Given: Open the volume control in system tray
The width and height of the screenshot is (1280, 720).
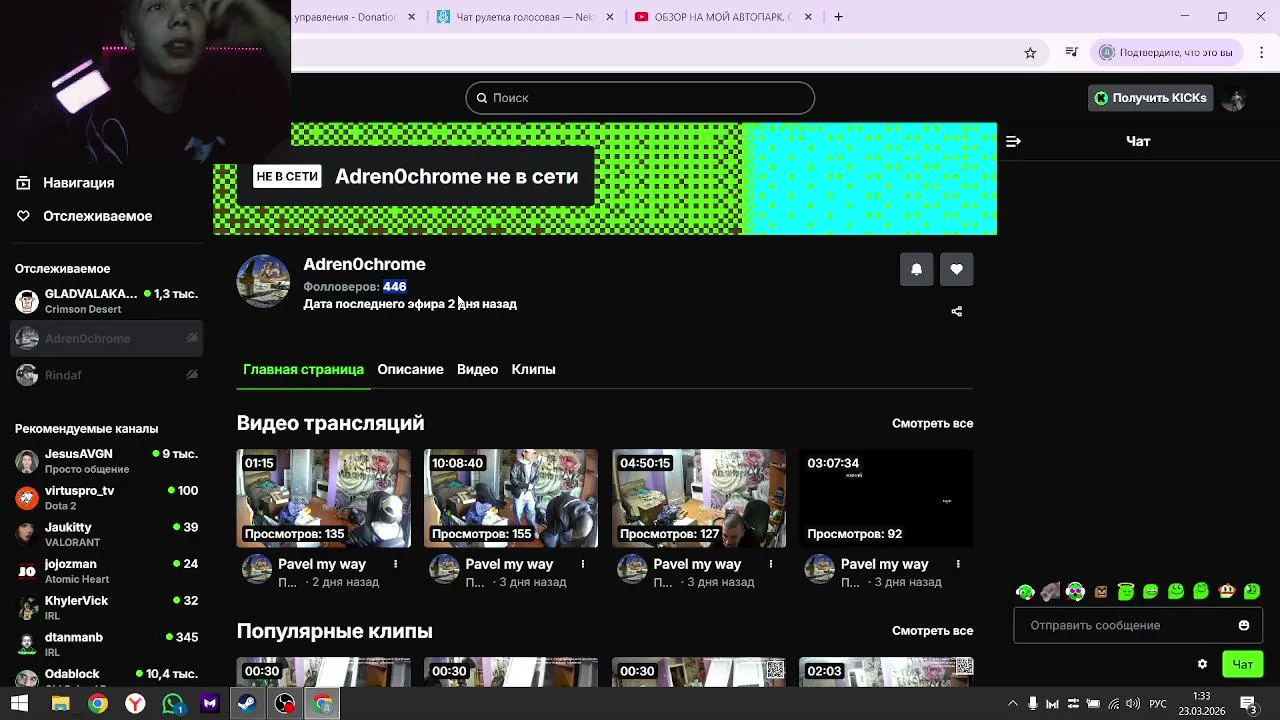Looking at the screenshot, I should [1132, 704].
